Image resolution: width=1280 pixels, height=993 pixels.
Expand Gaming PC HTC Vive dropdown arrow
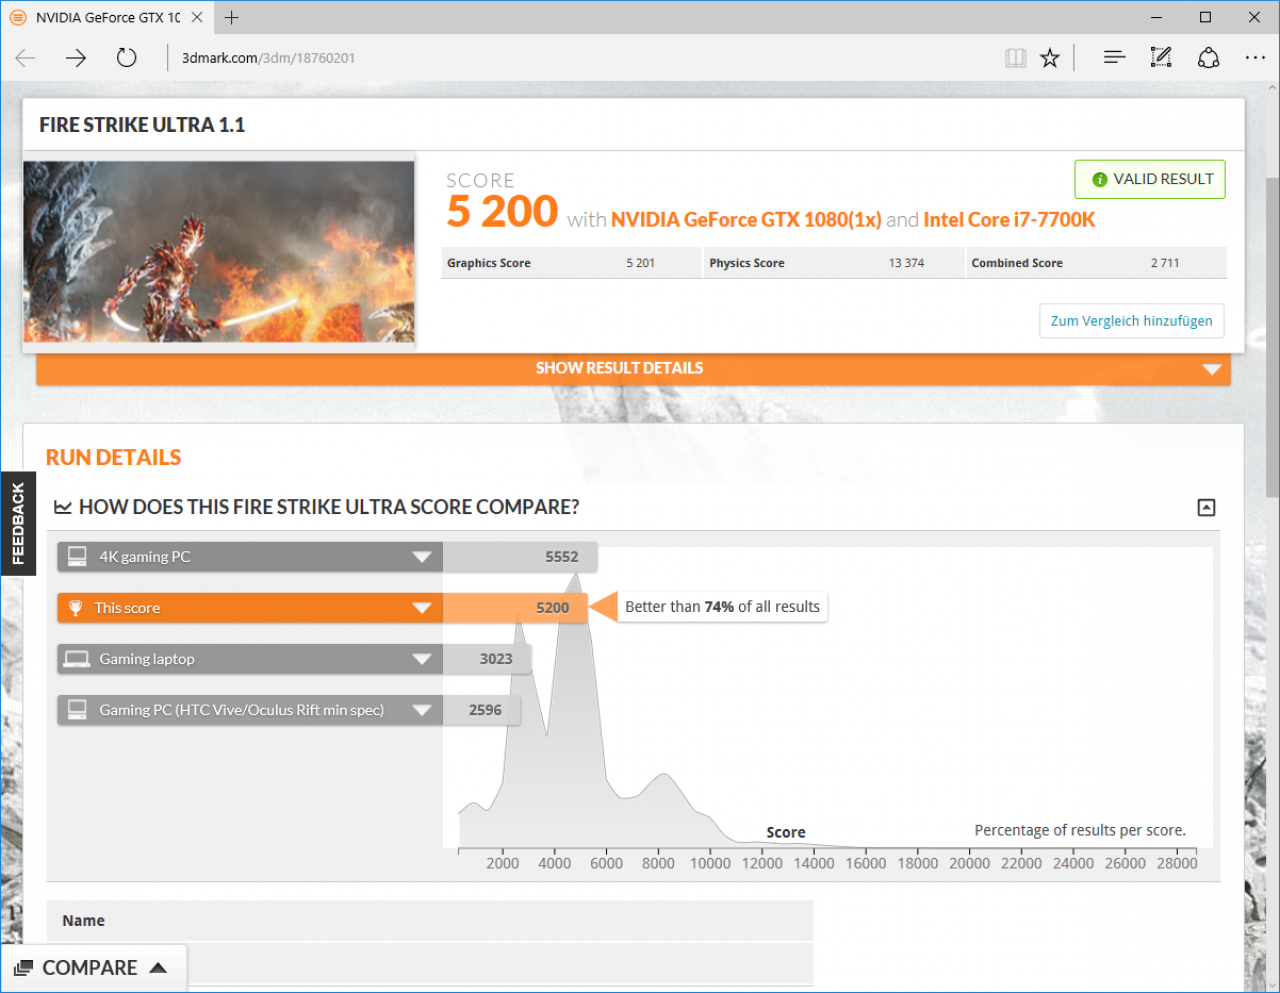pyautogui.click(x=422, y=710)
